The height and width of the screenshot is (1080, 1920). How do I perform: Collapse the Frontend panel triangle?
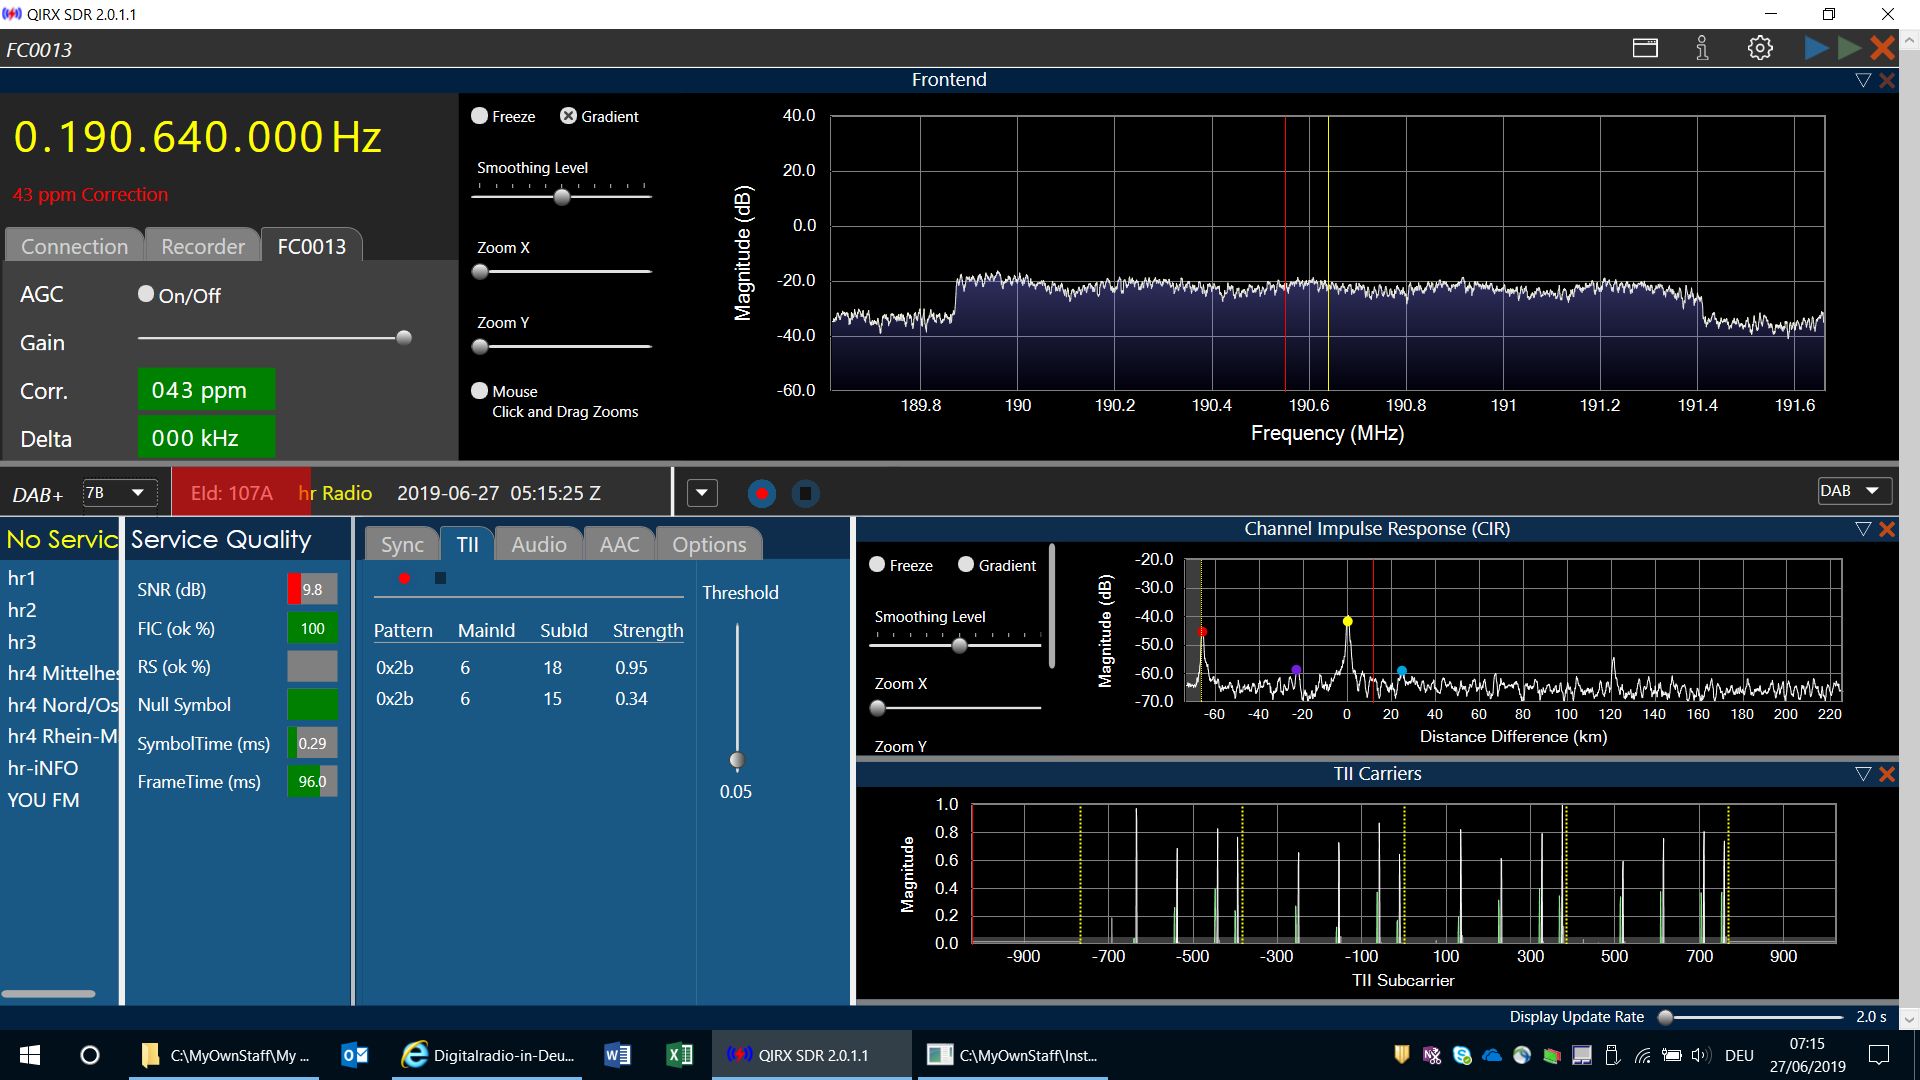point(1862,80)
